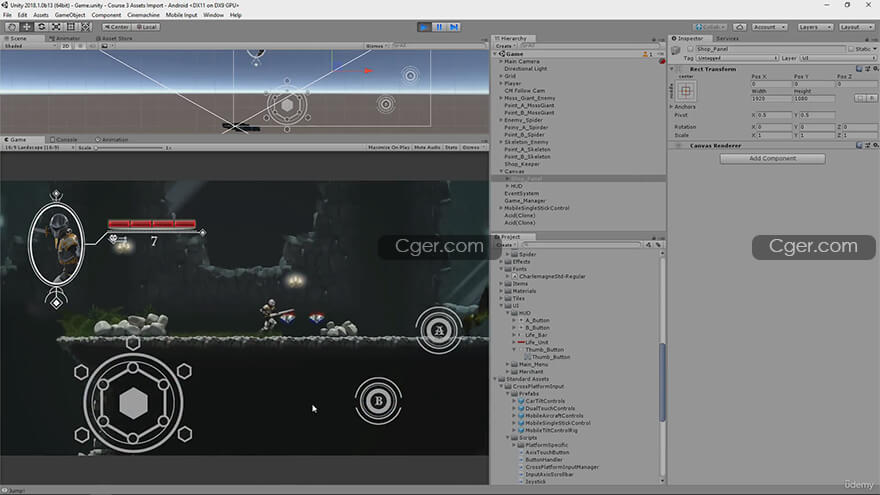Screen dimensions: 880x495
Task: Open the Layout dropdown
Action: [x=856, y=27]
